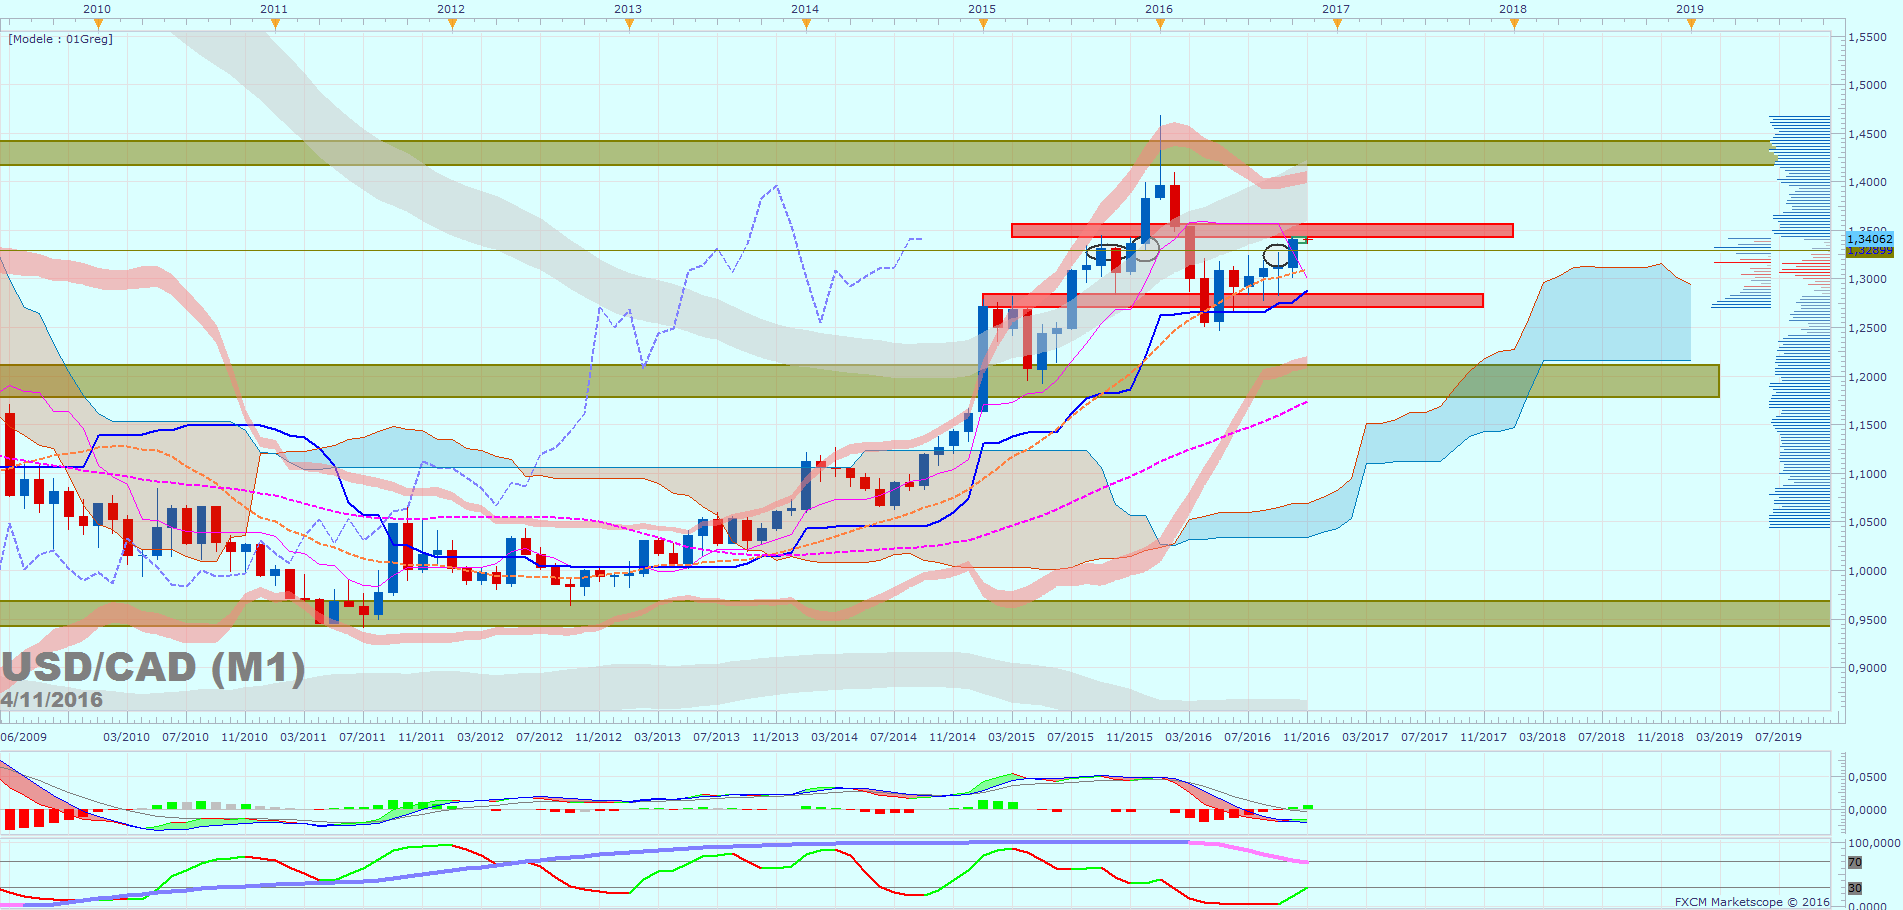Click the 03/2012 date axis label
The height and width of the screenshot is (910, 1903).
coord(481,737)
